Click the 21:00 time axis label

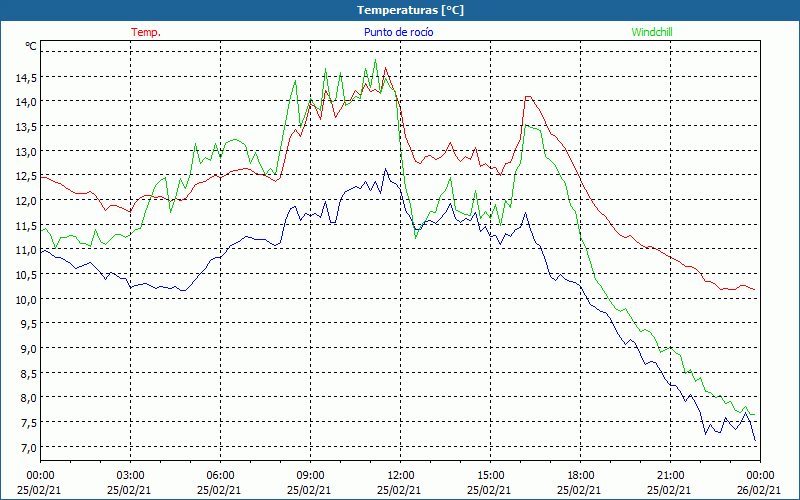point(670,476)
